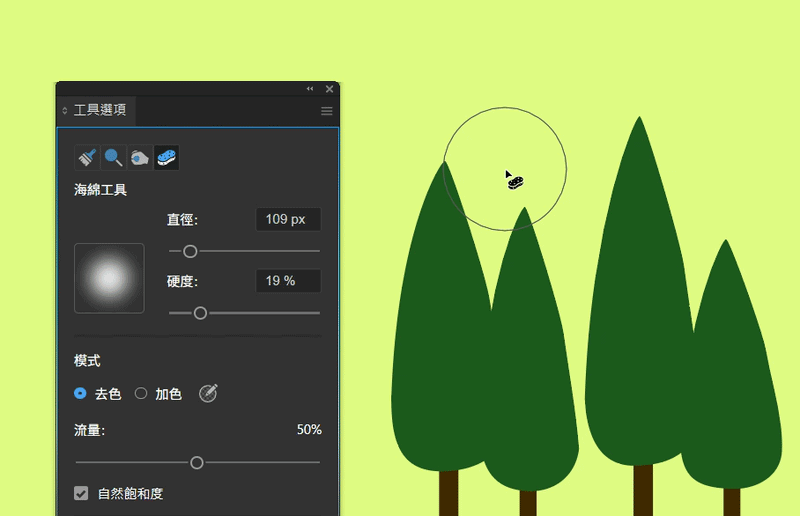This screenshot has width=800, height=516.
Task: Click the 流量 slider handle
Action: tap(197, 463)
